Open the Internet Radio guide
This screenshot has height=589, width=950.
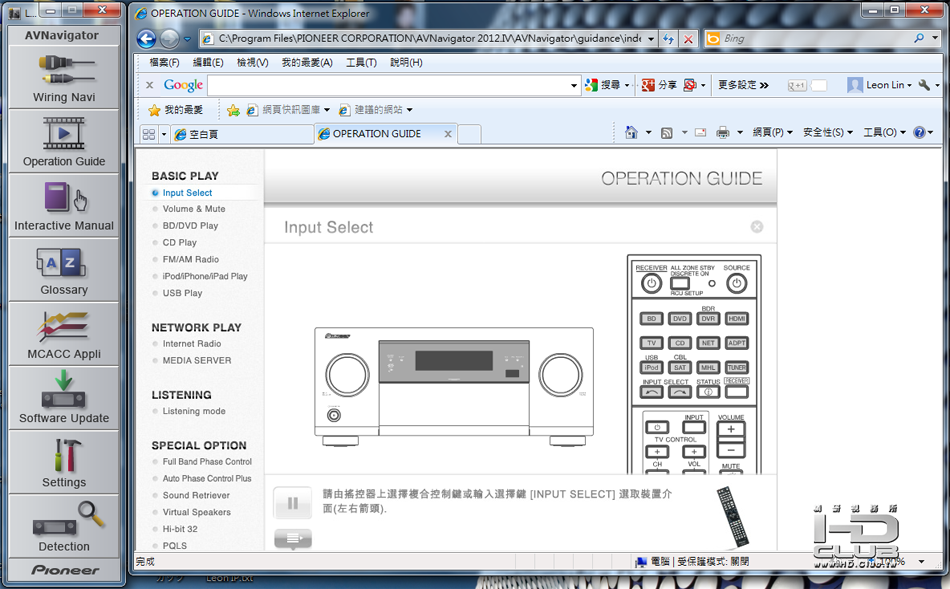pyautogui.click(x=191, y=344)
